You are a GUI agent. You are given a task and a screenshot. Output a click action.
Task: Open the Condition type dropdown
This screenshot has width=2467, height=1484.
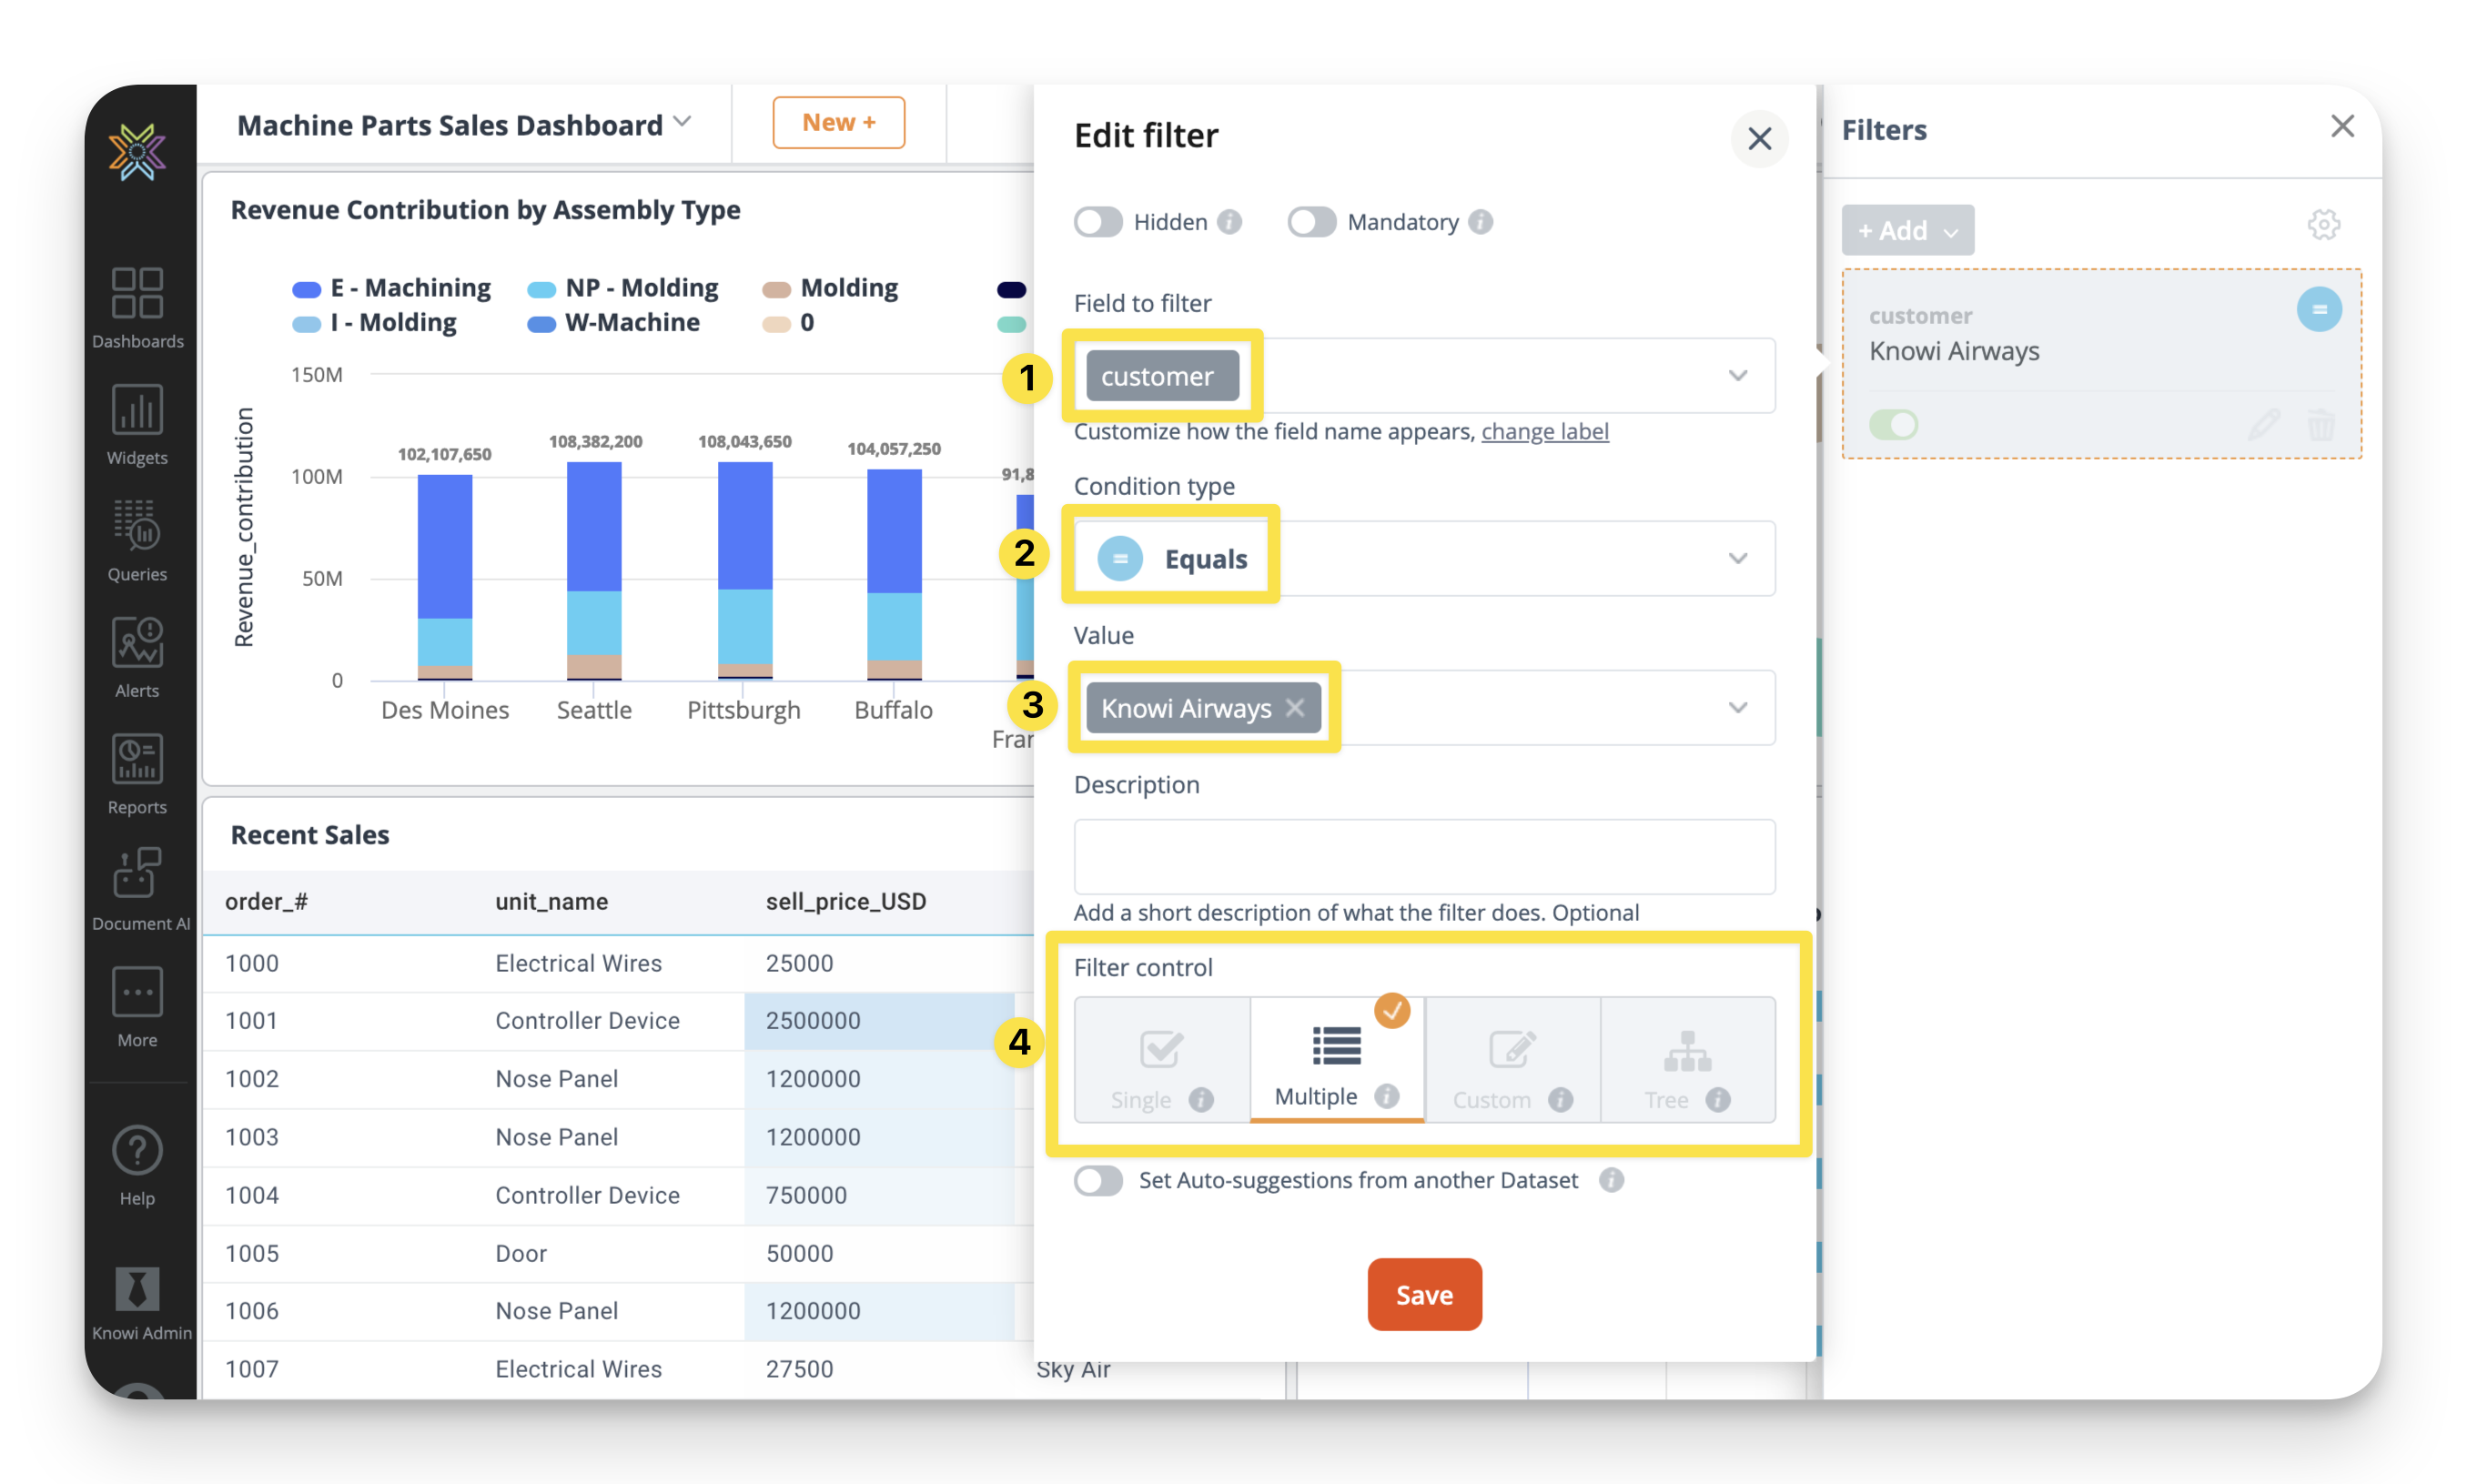1737,559
